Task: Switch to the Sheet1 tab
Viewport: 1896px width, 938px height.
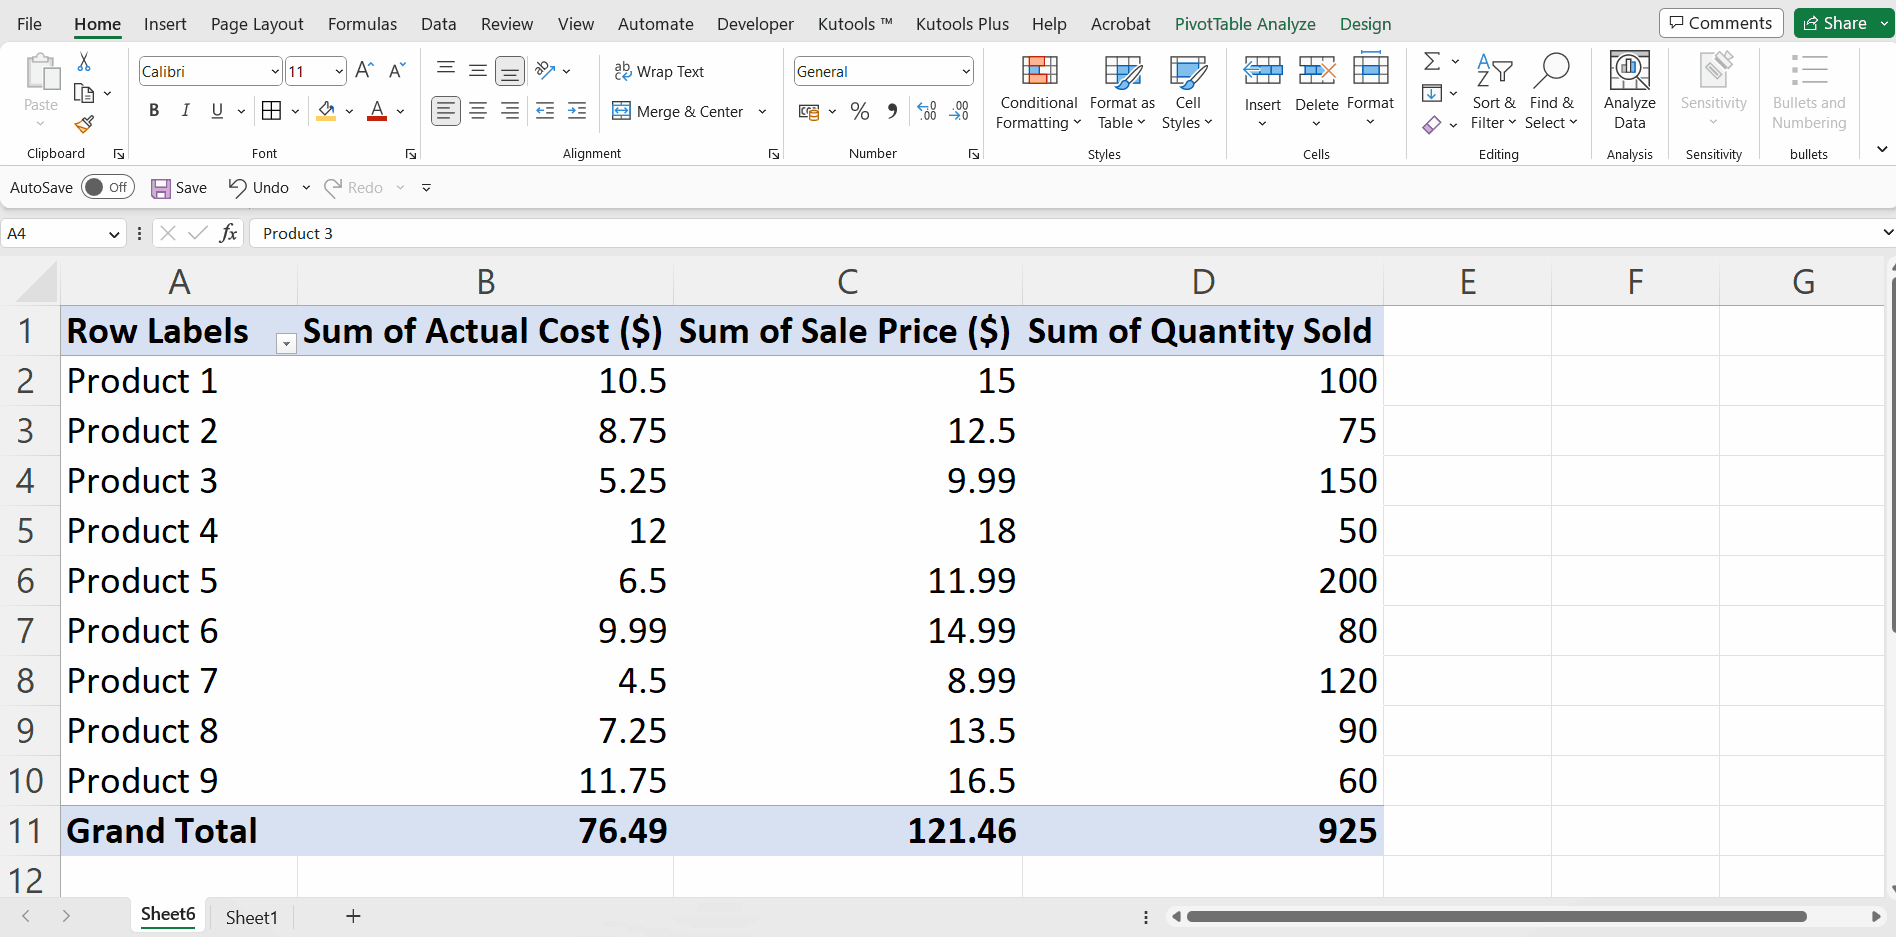Action: pyautogui.click(x=251, y=916)
